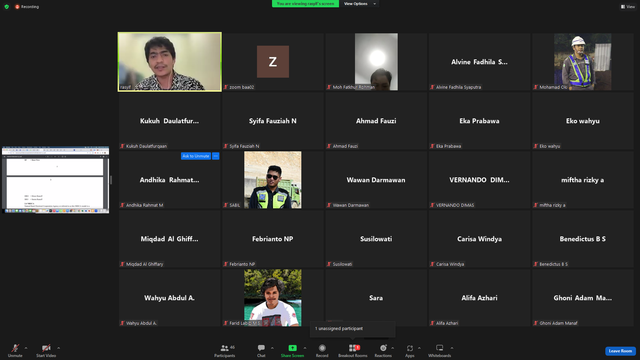Viewport: 640px width, 360px height.
Task: Click the muted mic icon on Carisa Windya tile
Action: point(432,264)
